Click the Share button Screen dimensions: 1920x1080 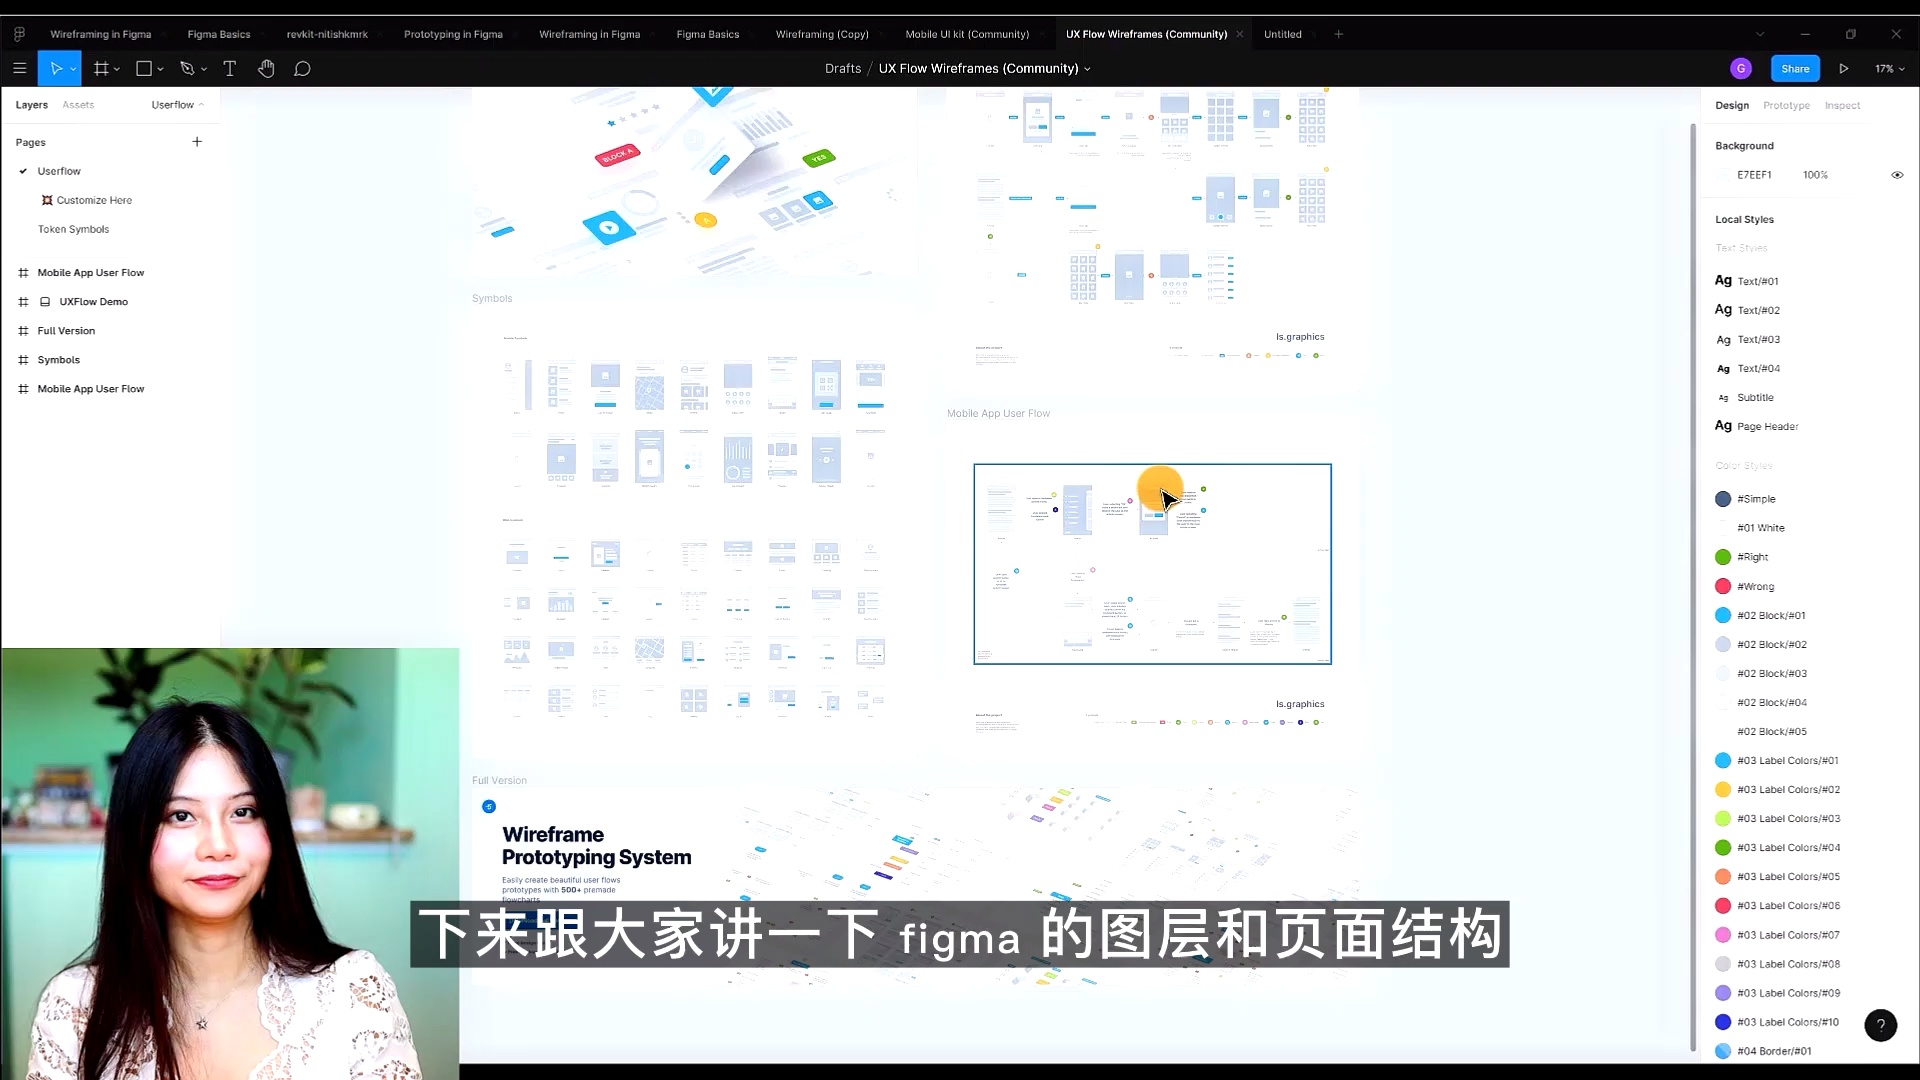pos(1794,68)
